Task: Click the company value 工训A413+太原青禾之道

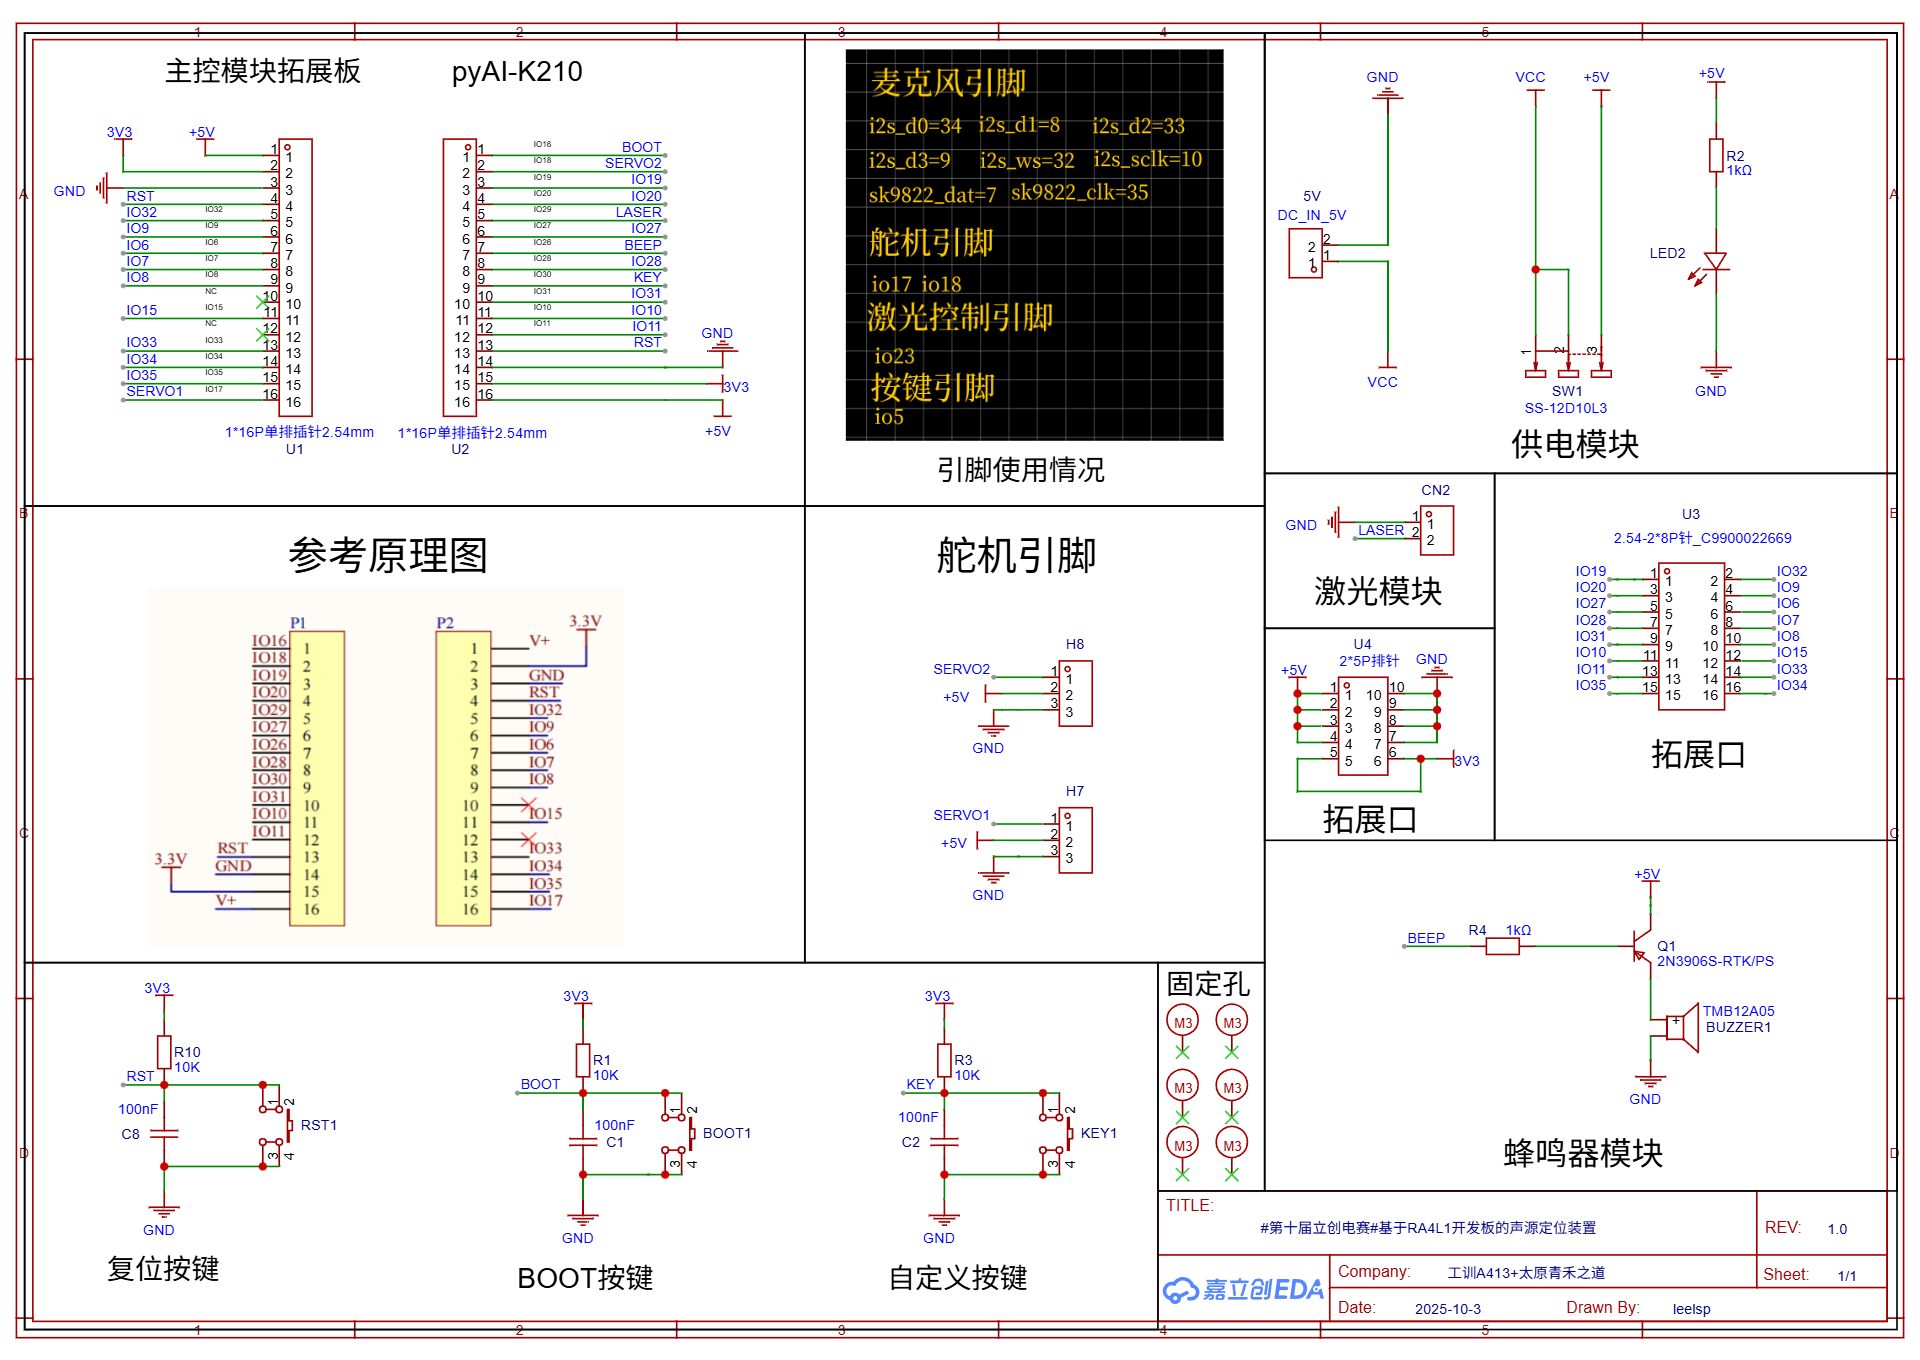Action: [1526, 1273]
